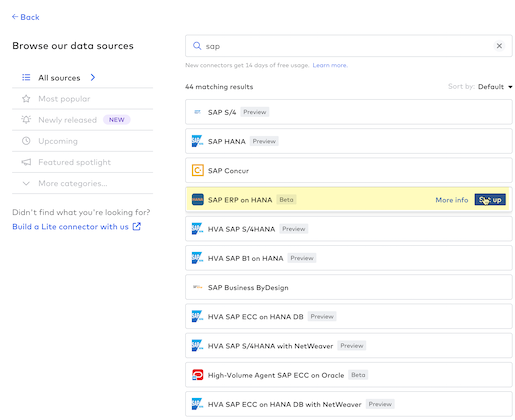This screenshot has height=420, width=515.
Task: Click HVA SAP S/4HANA with NetWeaver logo
Action: pos(197,346)
